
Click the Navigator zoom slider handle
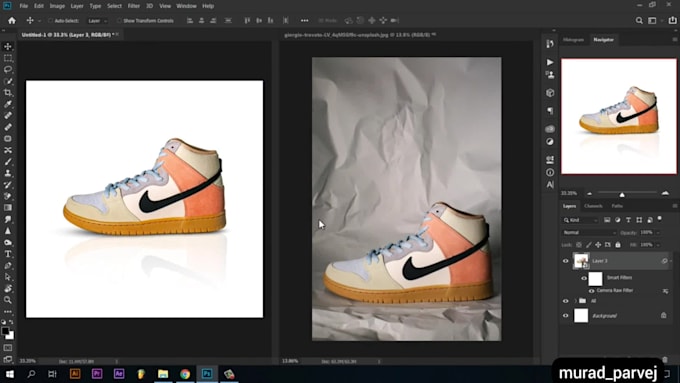(x=622, y=194)
